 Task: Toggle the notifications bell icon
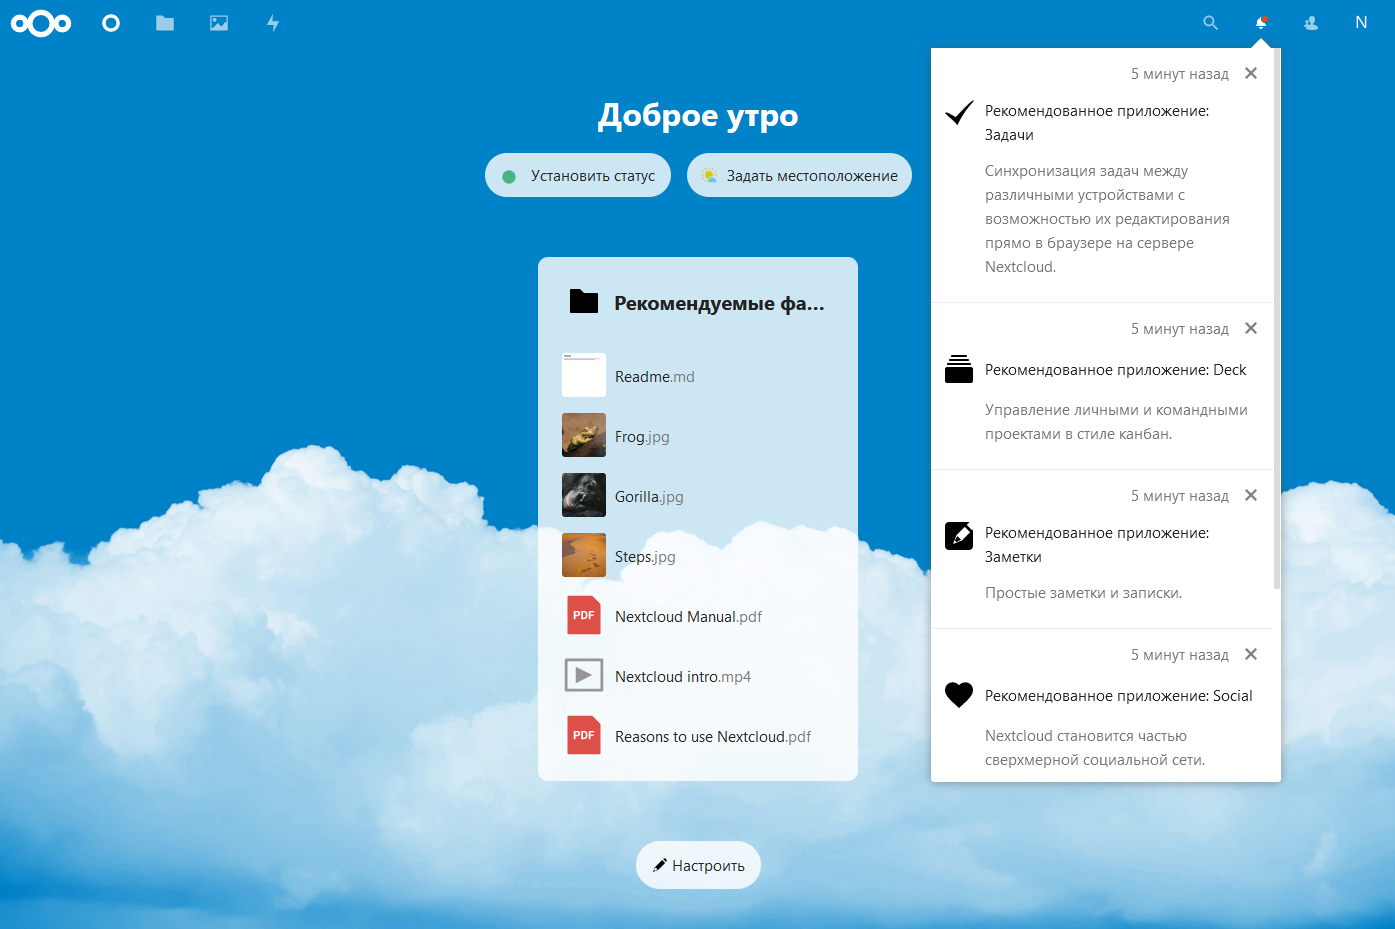point(1261,23)
